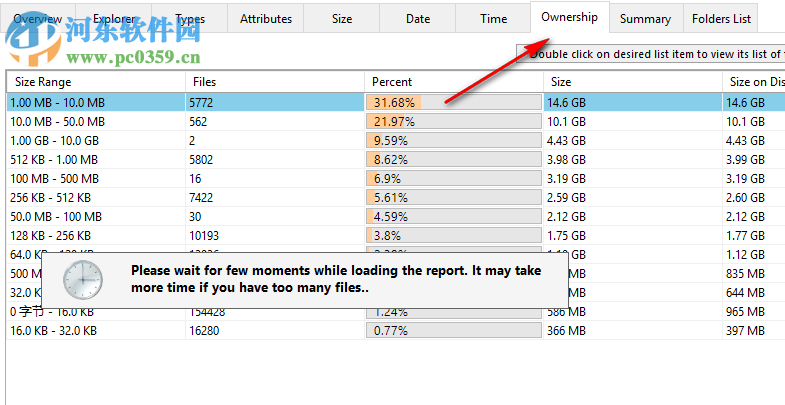Image resolution: width=785 pixels, height=405 pixels.
Task: Select the 1.00 GB - 10.0 GB row
Action: point(396,141)
